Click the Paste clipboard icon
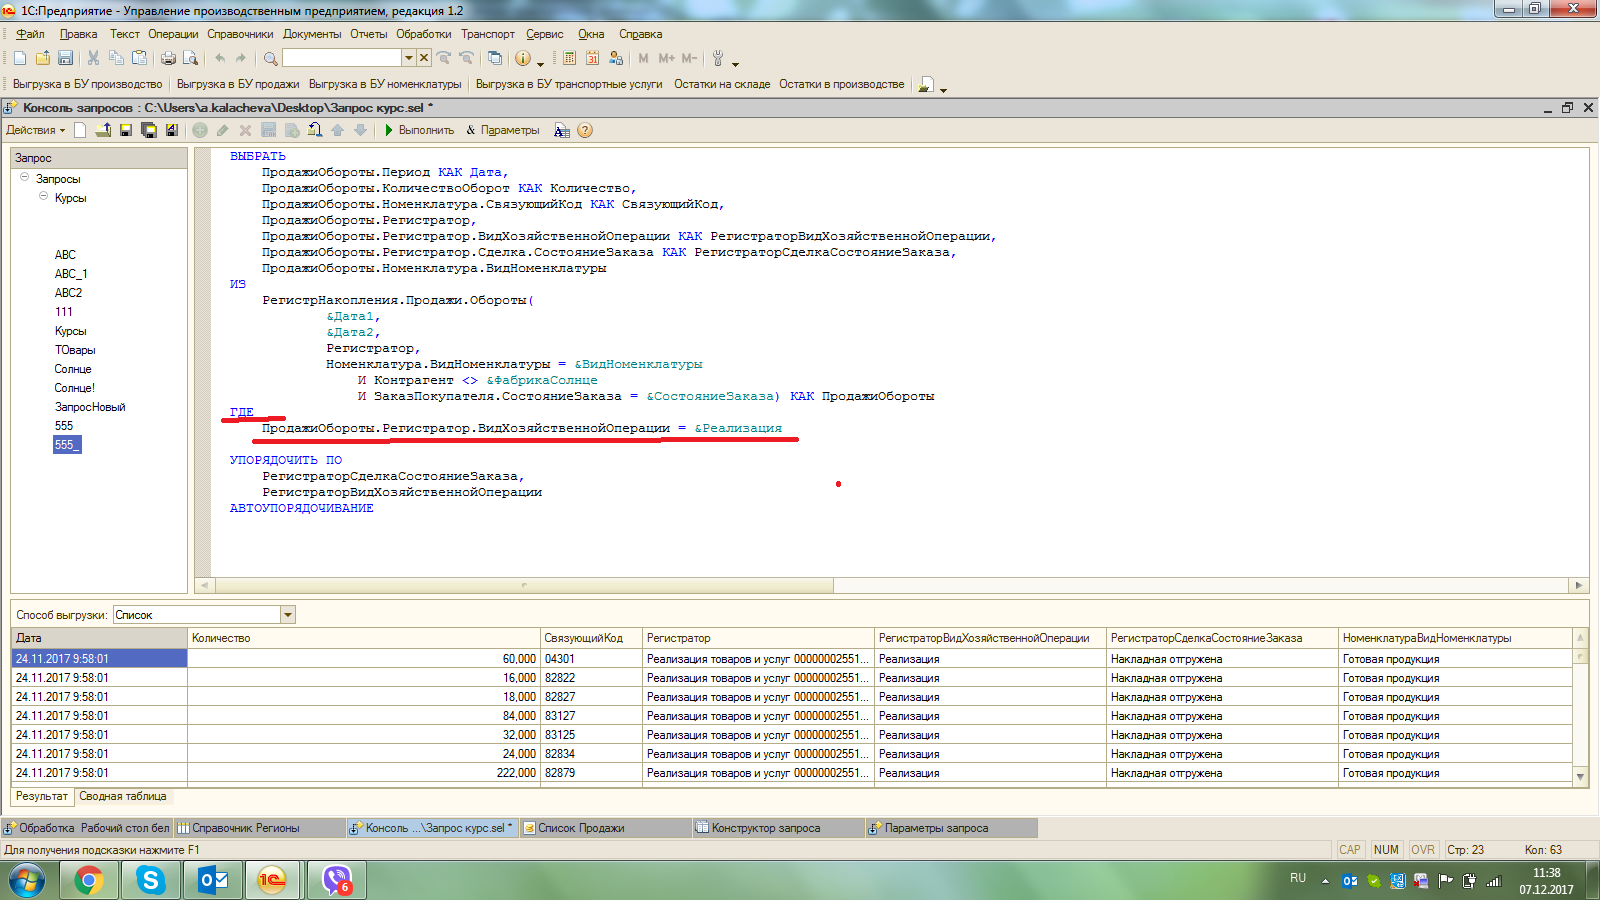 tap(139, 58)
